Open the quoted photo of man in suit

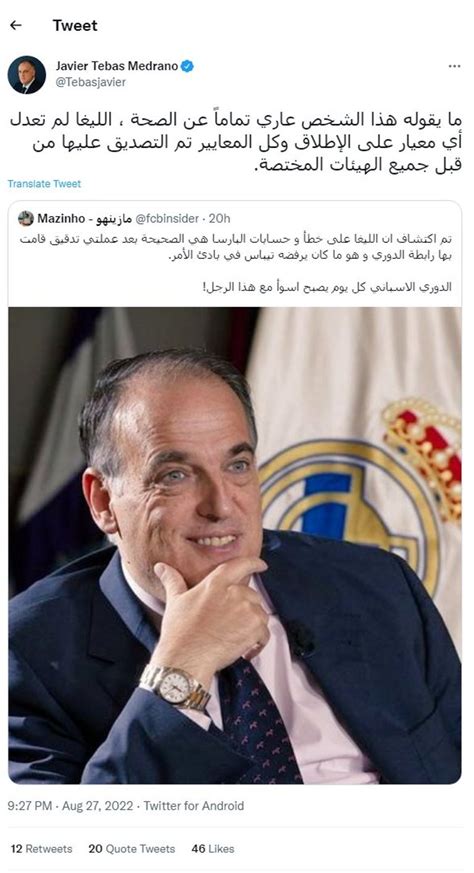click(x=234, y=545)
